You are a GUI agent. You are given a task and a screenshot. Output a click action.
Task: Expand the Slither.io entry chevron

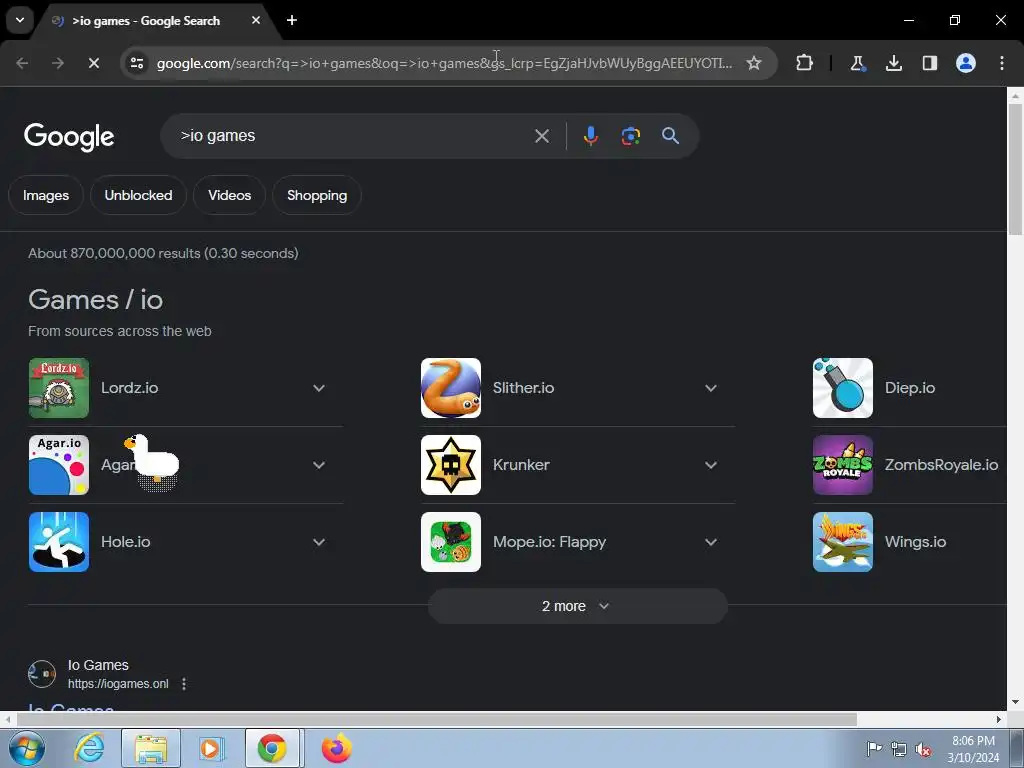711,388
